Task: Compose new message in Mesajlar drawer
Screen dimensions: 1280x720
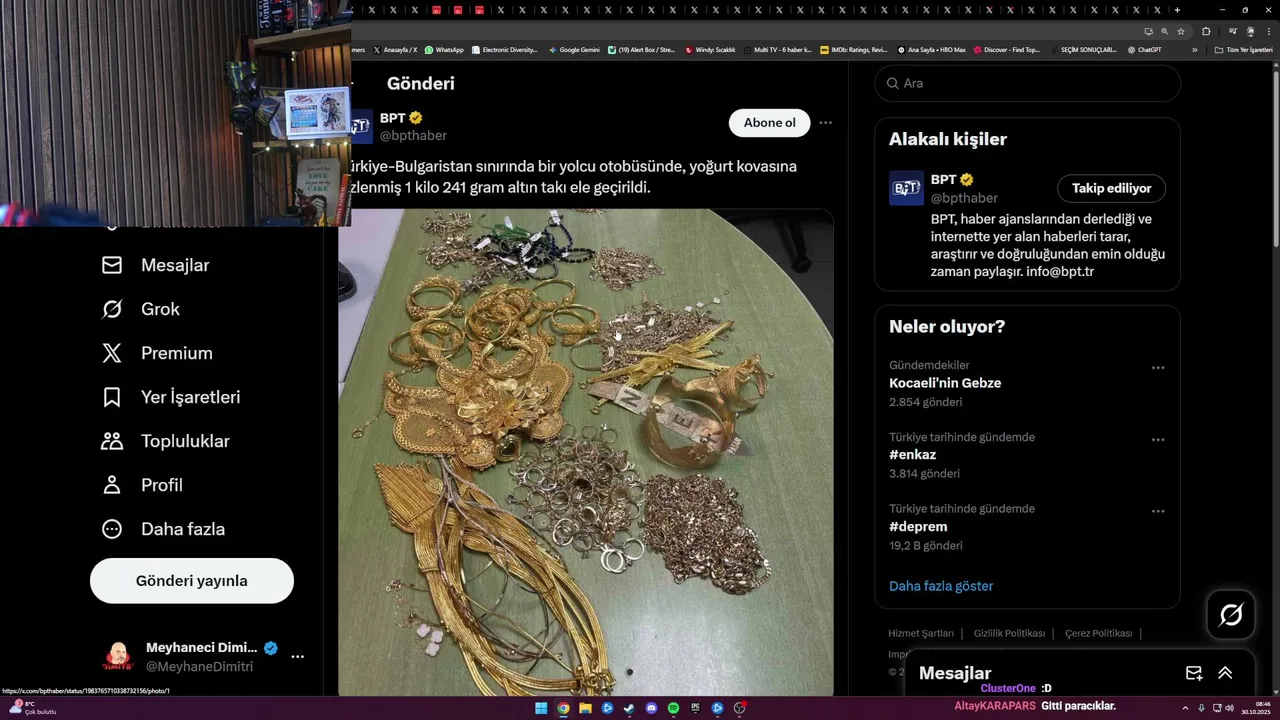Action: 1194,673
